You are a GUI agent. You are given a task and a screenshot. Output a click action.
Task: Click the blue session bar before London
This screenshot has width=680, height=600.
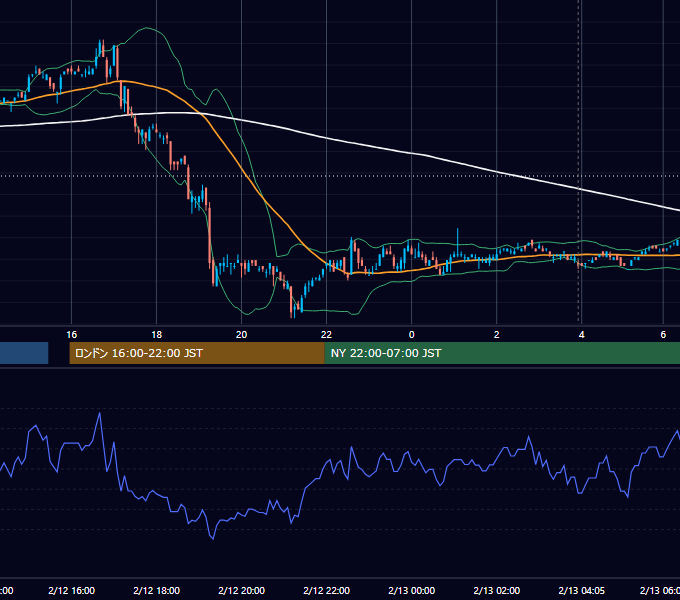24,353
